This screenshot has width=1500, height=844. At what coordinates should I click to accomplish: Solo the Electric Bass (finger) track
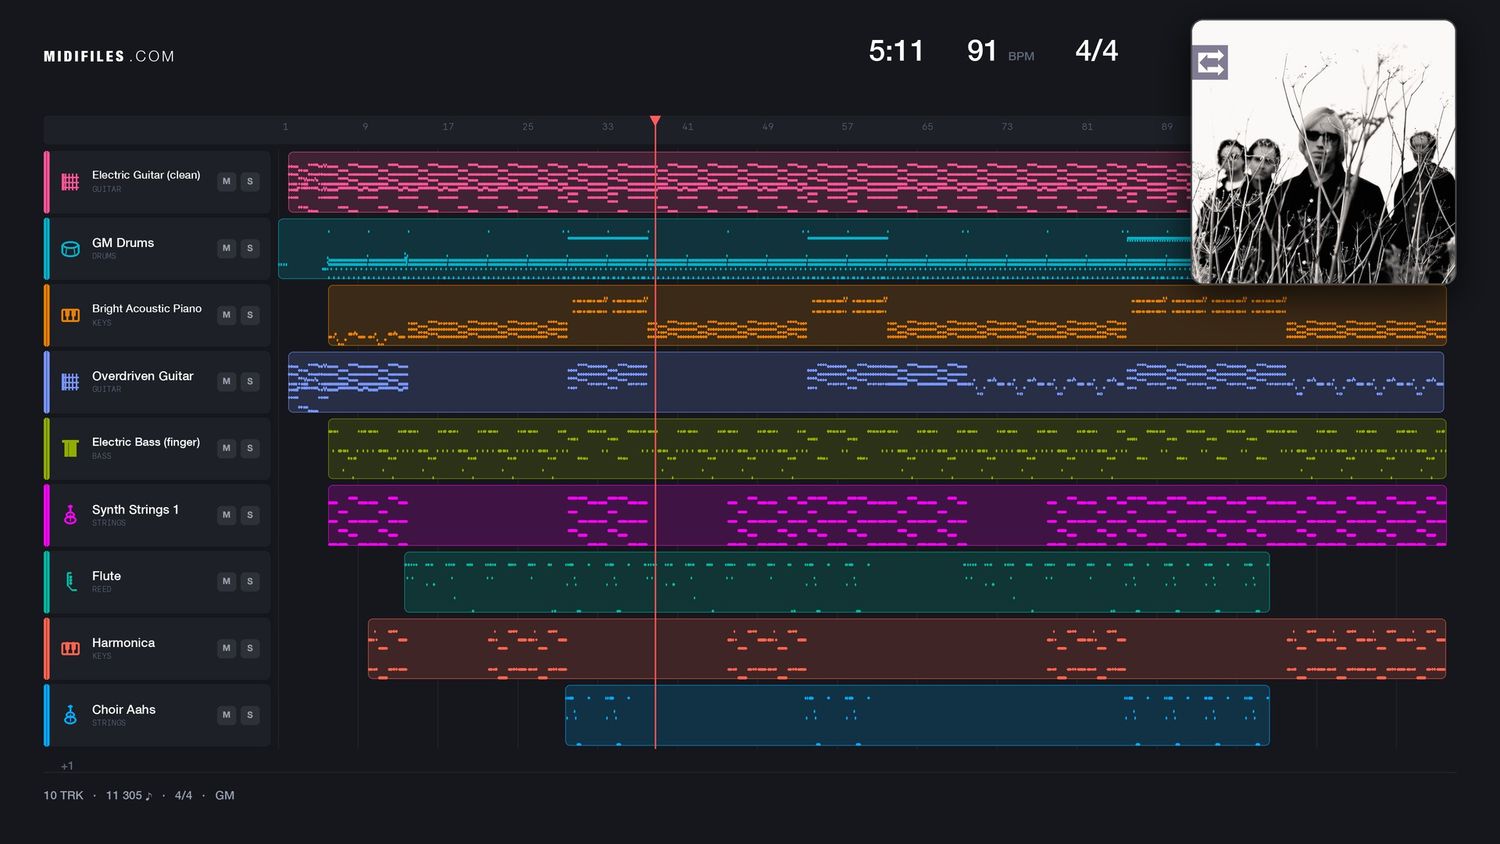tap(250, 448)
